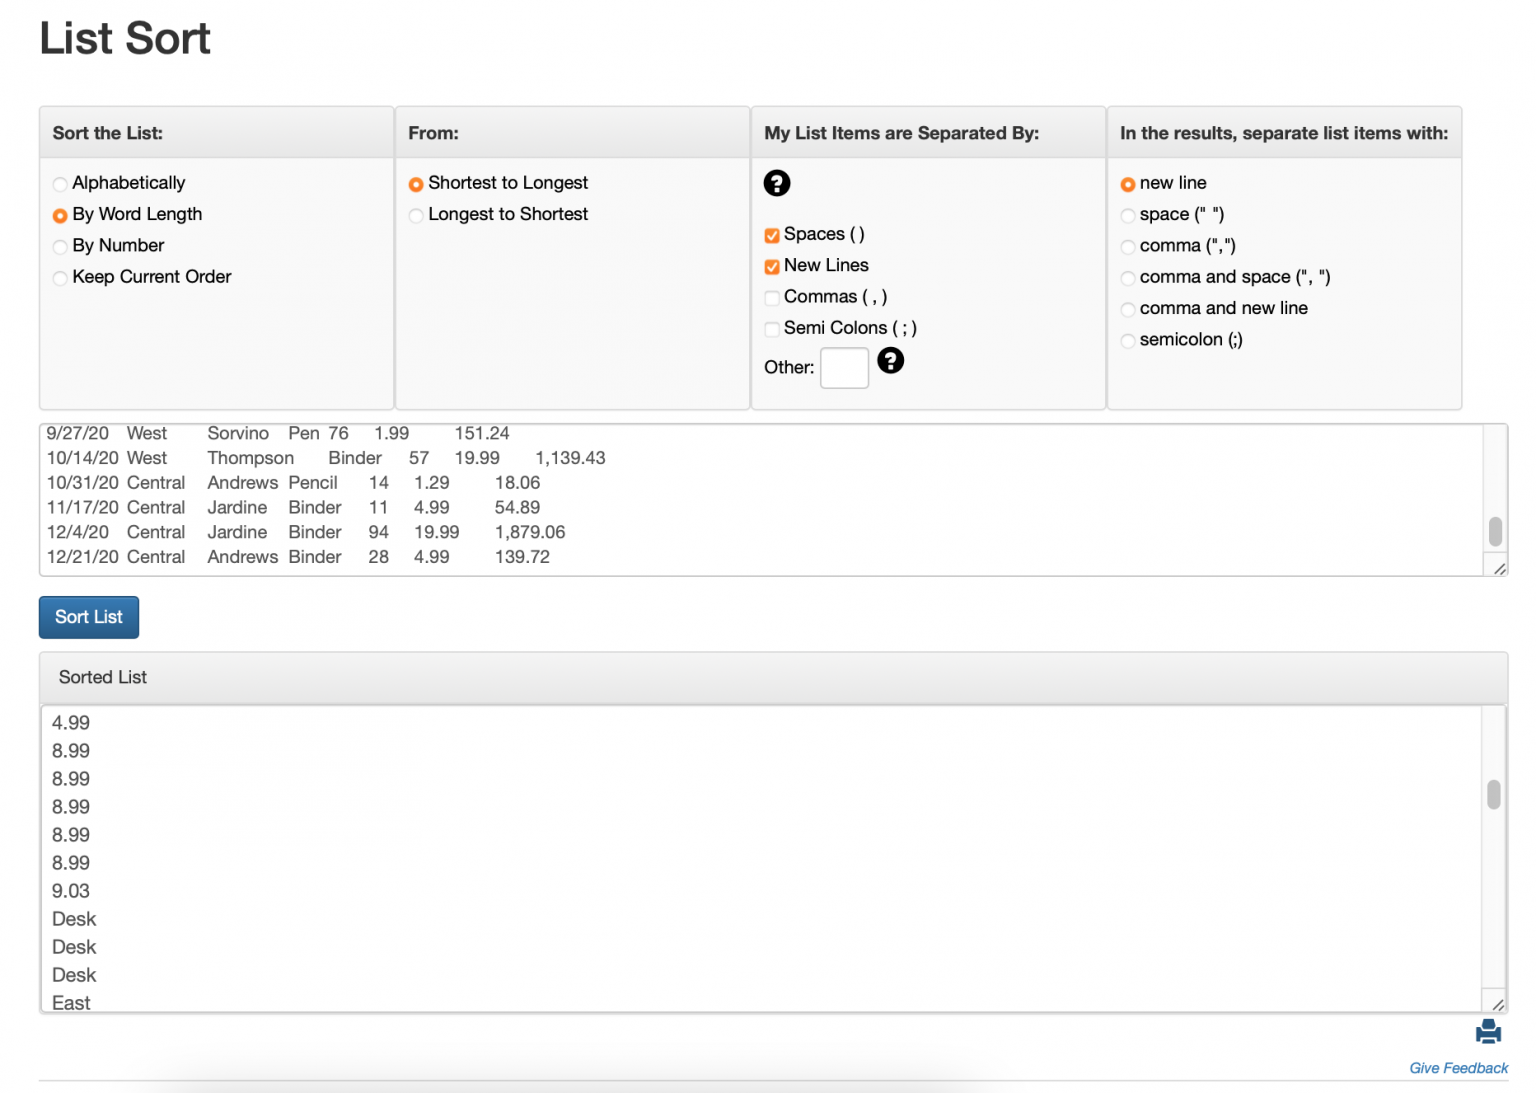The image size is (1536, 1093).
Task: Click the 1,879.06 value in input list
Action: coord(530,532)
